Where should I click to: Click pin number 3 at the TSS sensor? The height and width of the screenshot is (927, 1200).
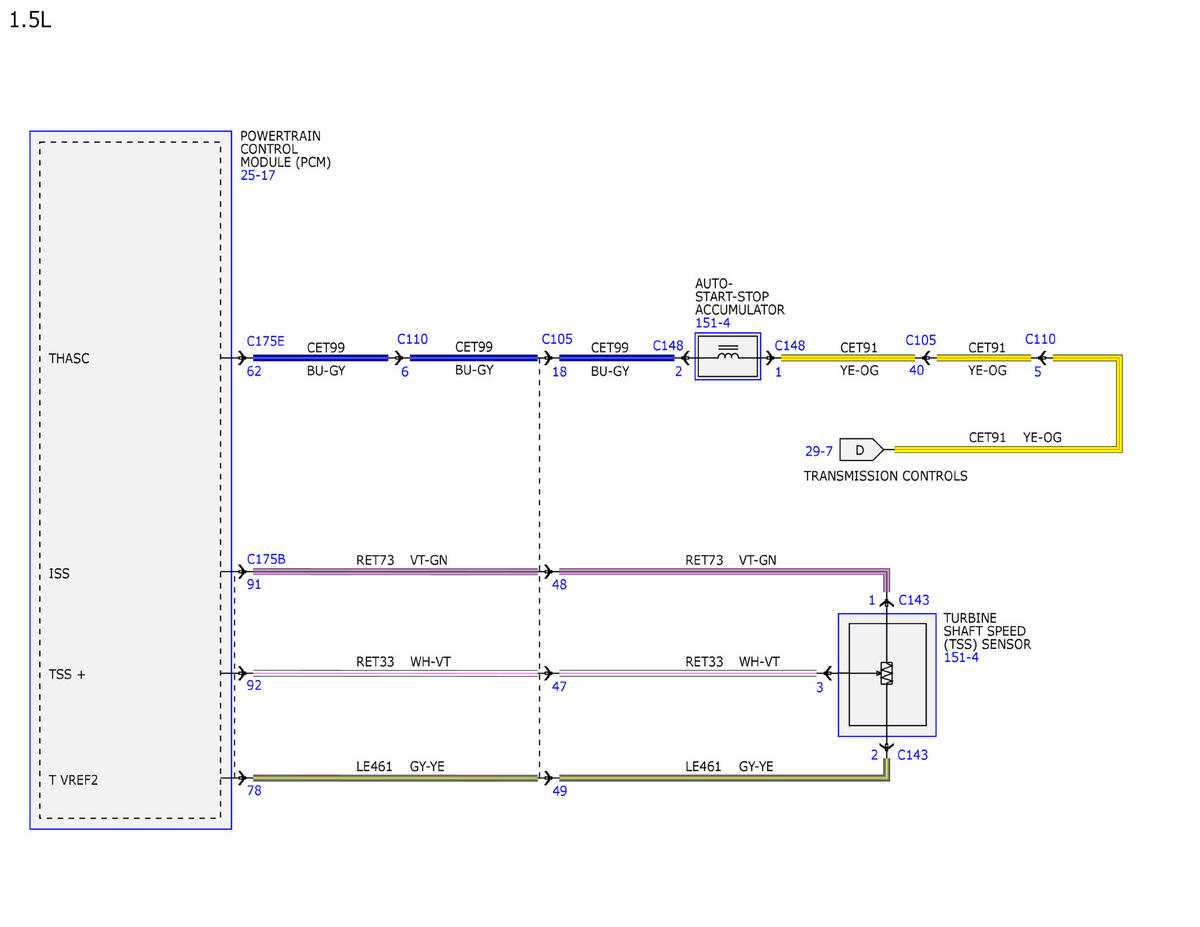click(x=820, y=687)
